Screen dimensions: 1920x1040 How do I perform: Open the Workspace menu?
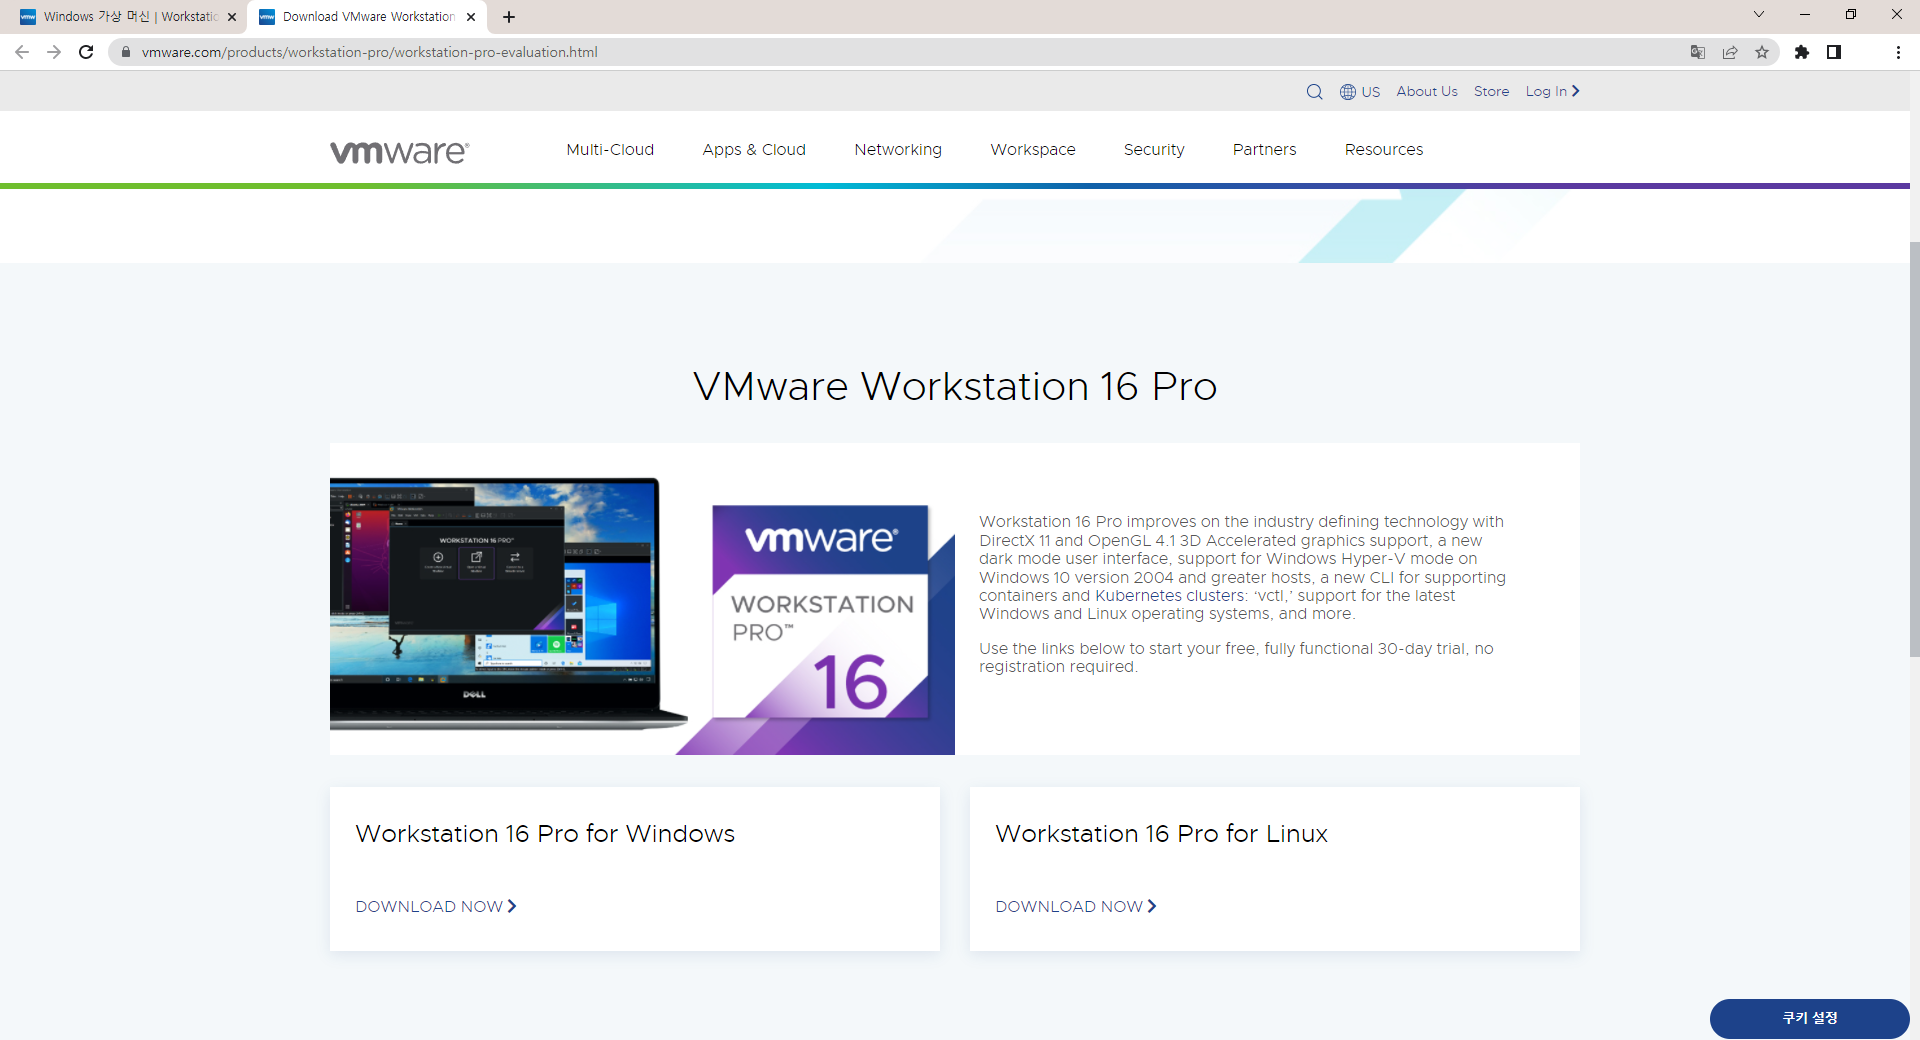point(1033,149)
